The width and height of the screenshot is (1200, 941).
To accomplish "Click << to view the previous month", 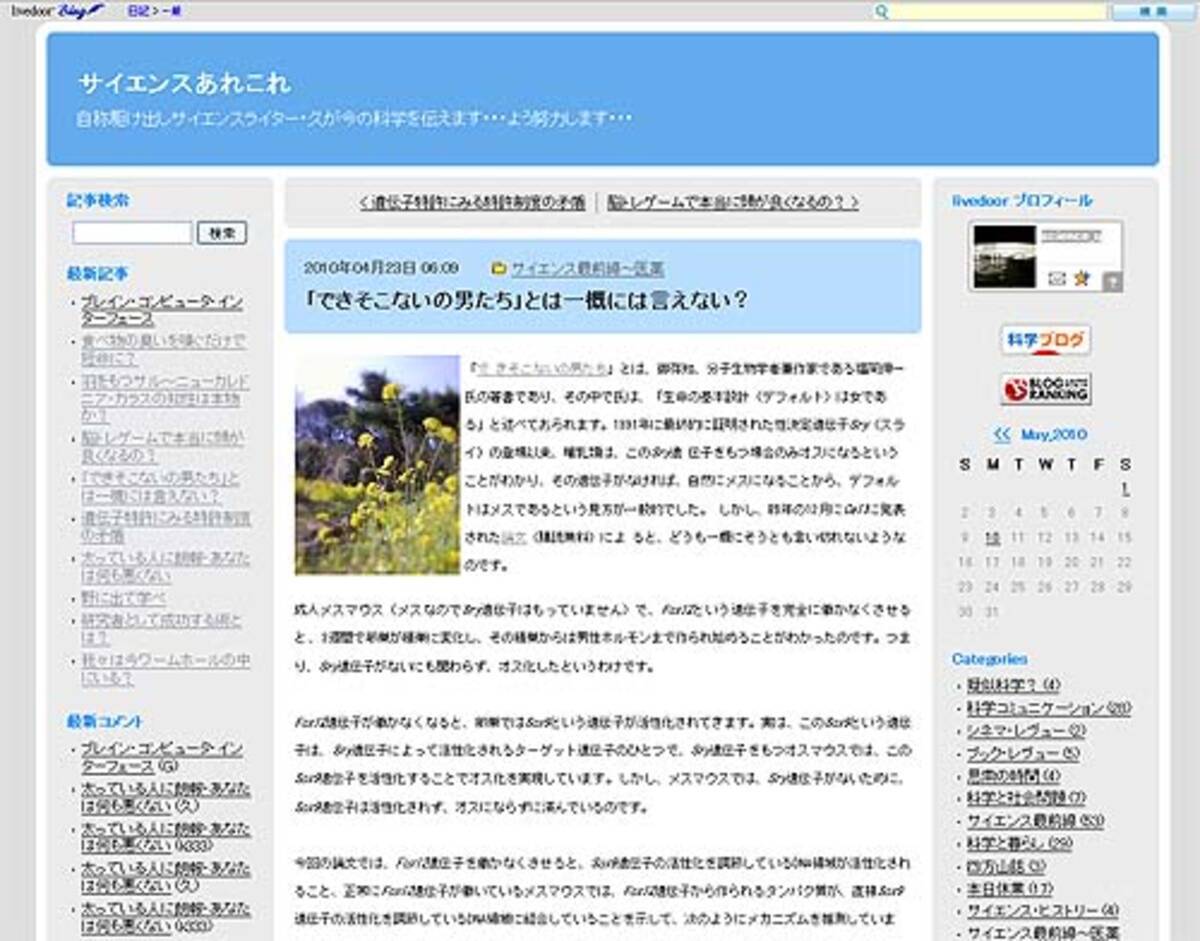I will pyautogui.click(x=1004, y=435).
